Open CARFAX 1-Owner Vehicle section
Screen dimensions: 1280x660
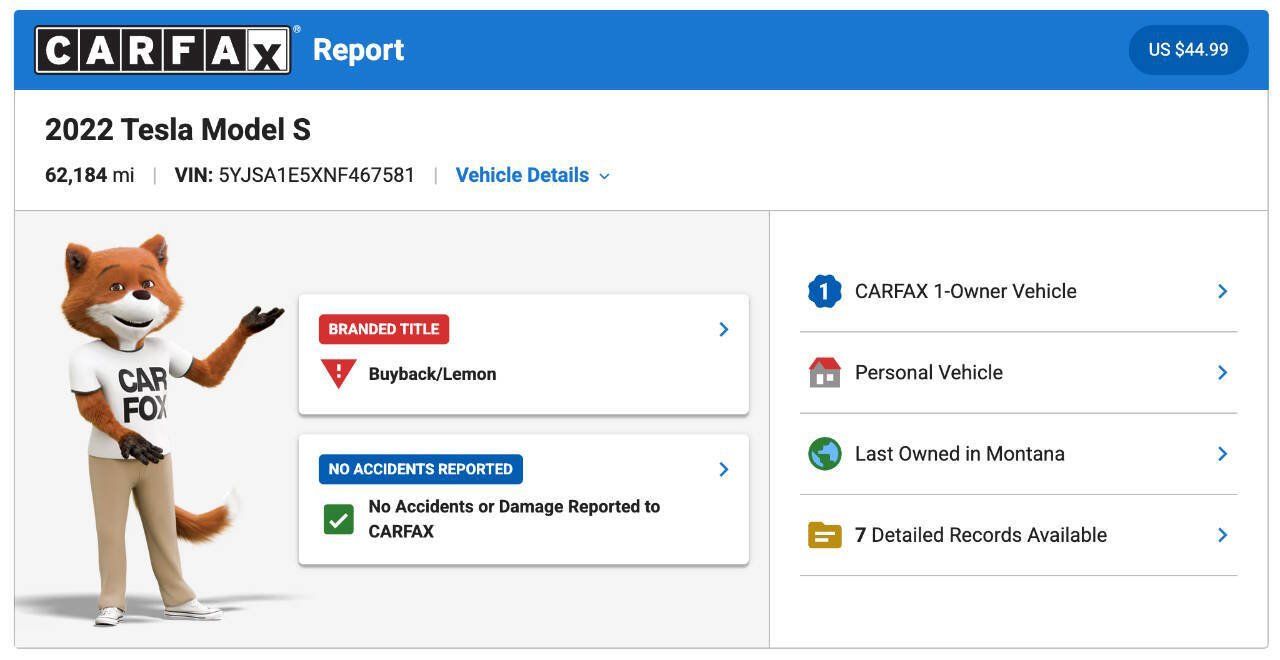(x=1018, y=291)
